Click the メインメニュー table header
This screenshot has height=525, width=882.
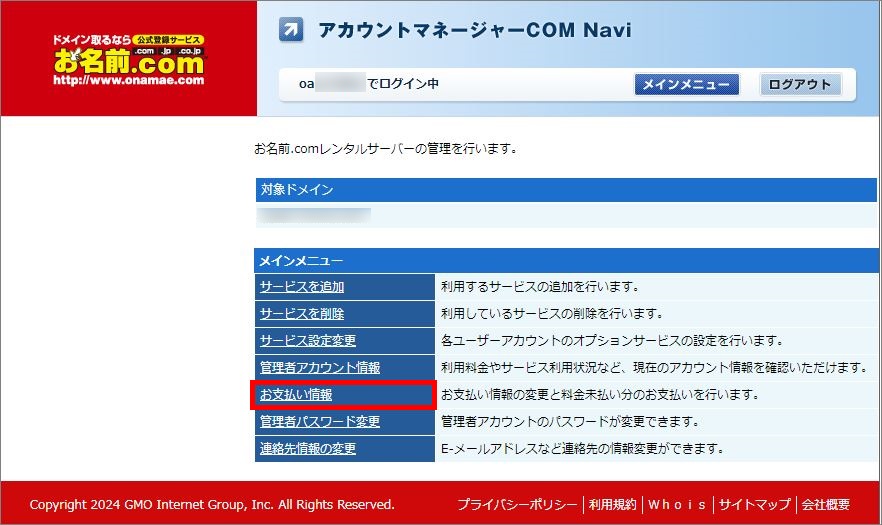(566, 261)
